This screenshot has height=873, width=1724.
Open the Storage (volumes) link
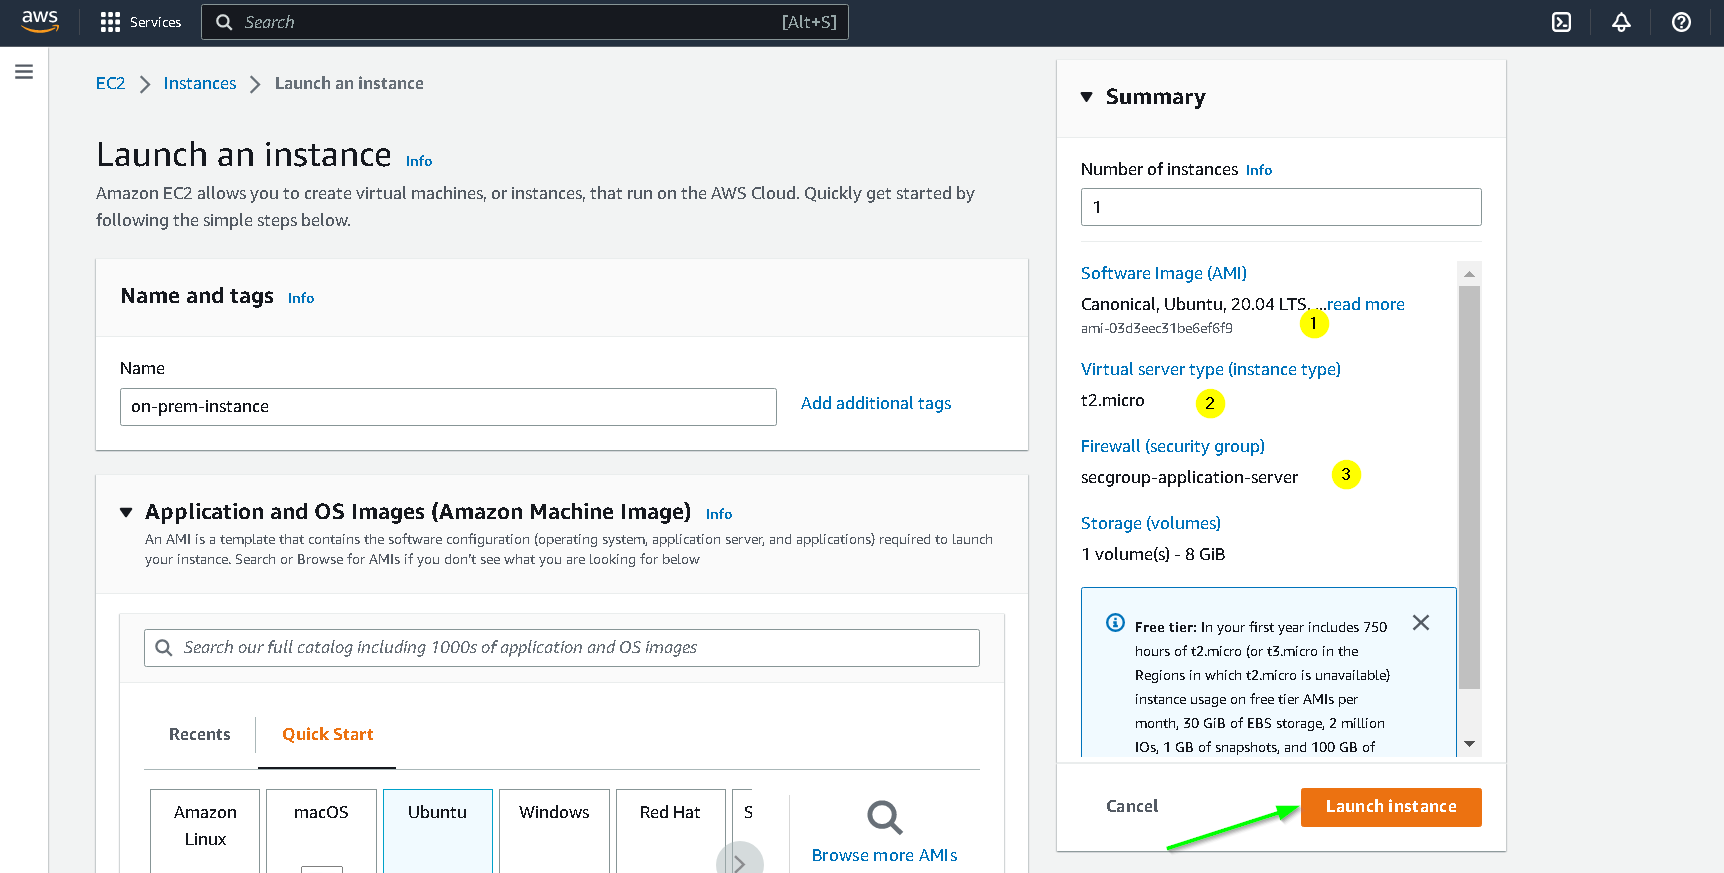[1150, 523]
